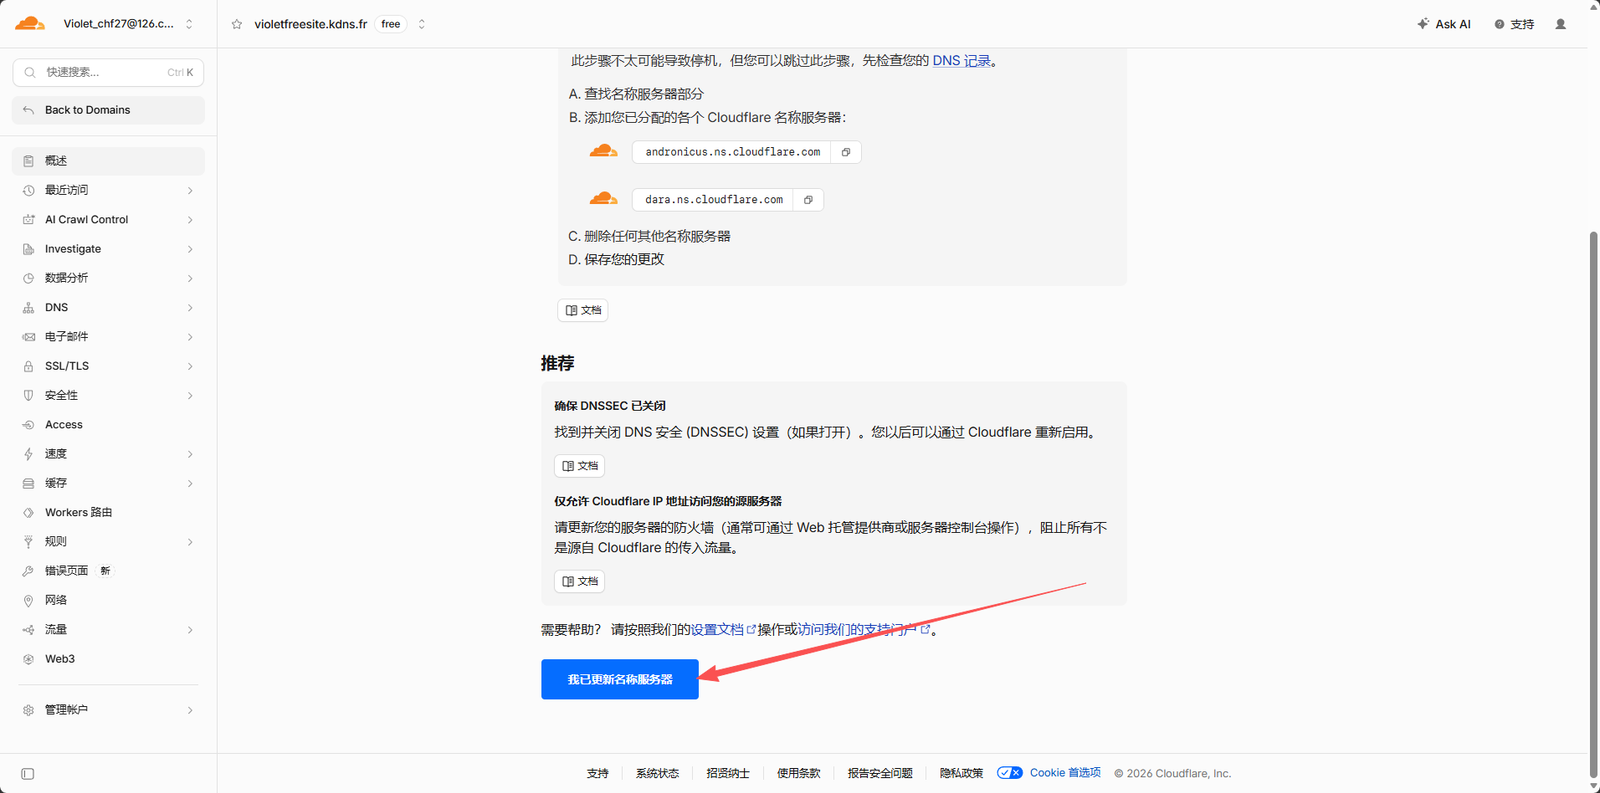The image size is (1600, 793).
Task: Expand the SSL/TLS chevron
Action: (190, 366)
